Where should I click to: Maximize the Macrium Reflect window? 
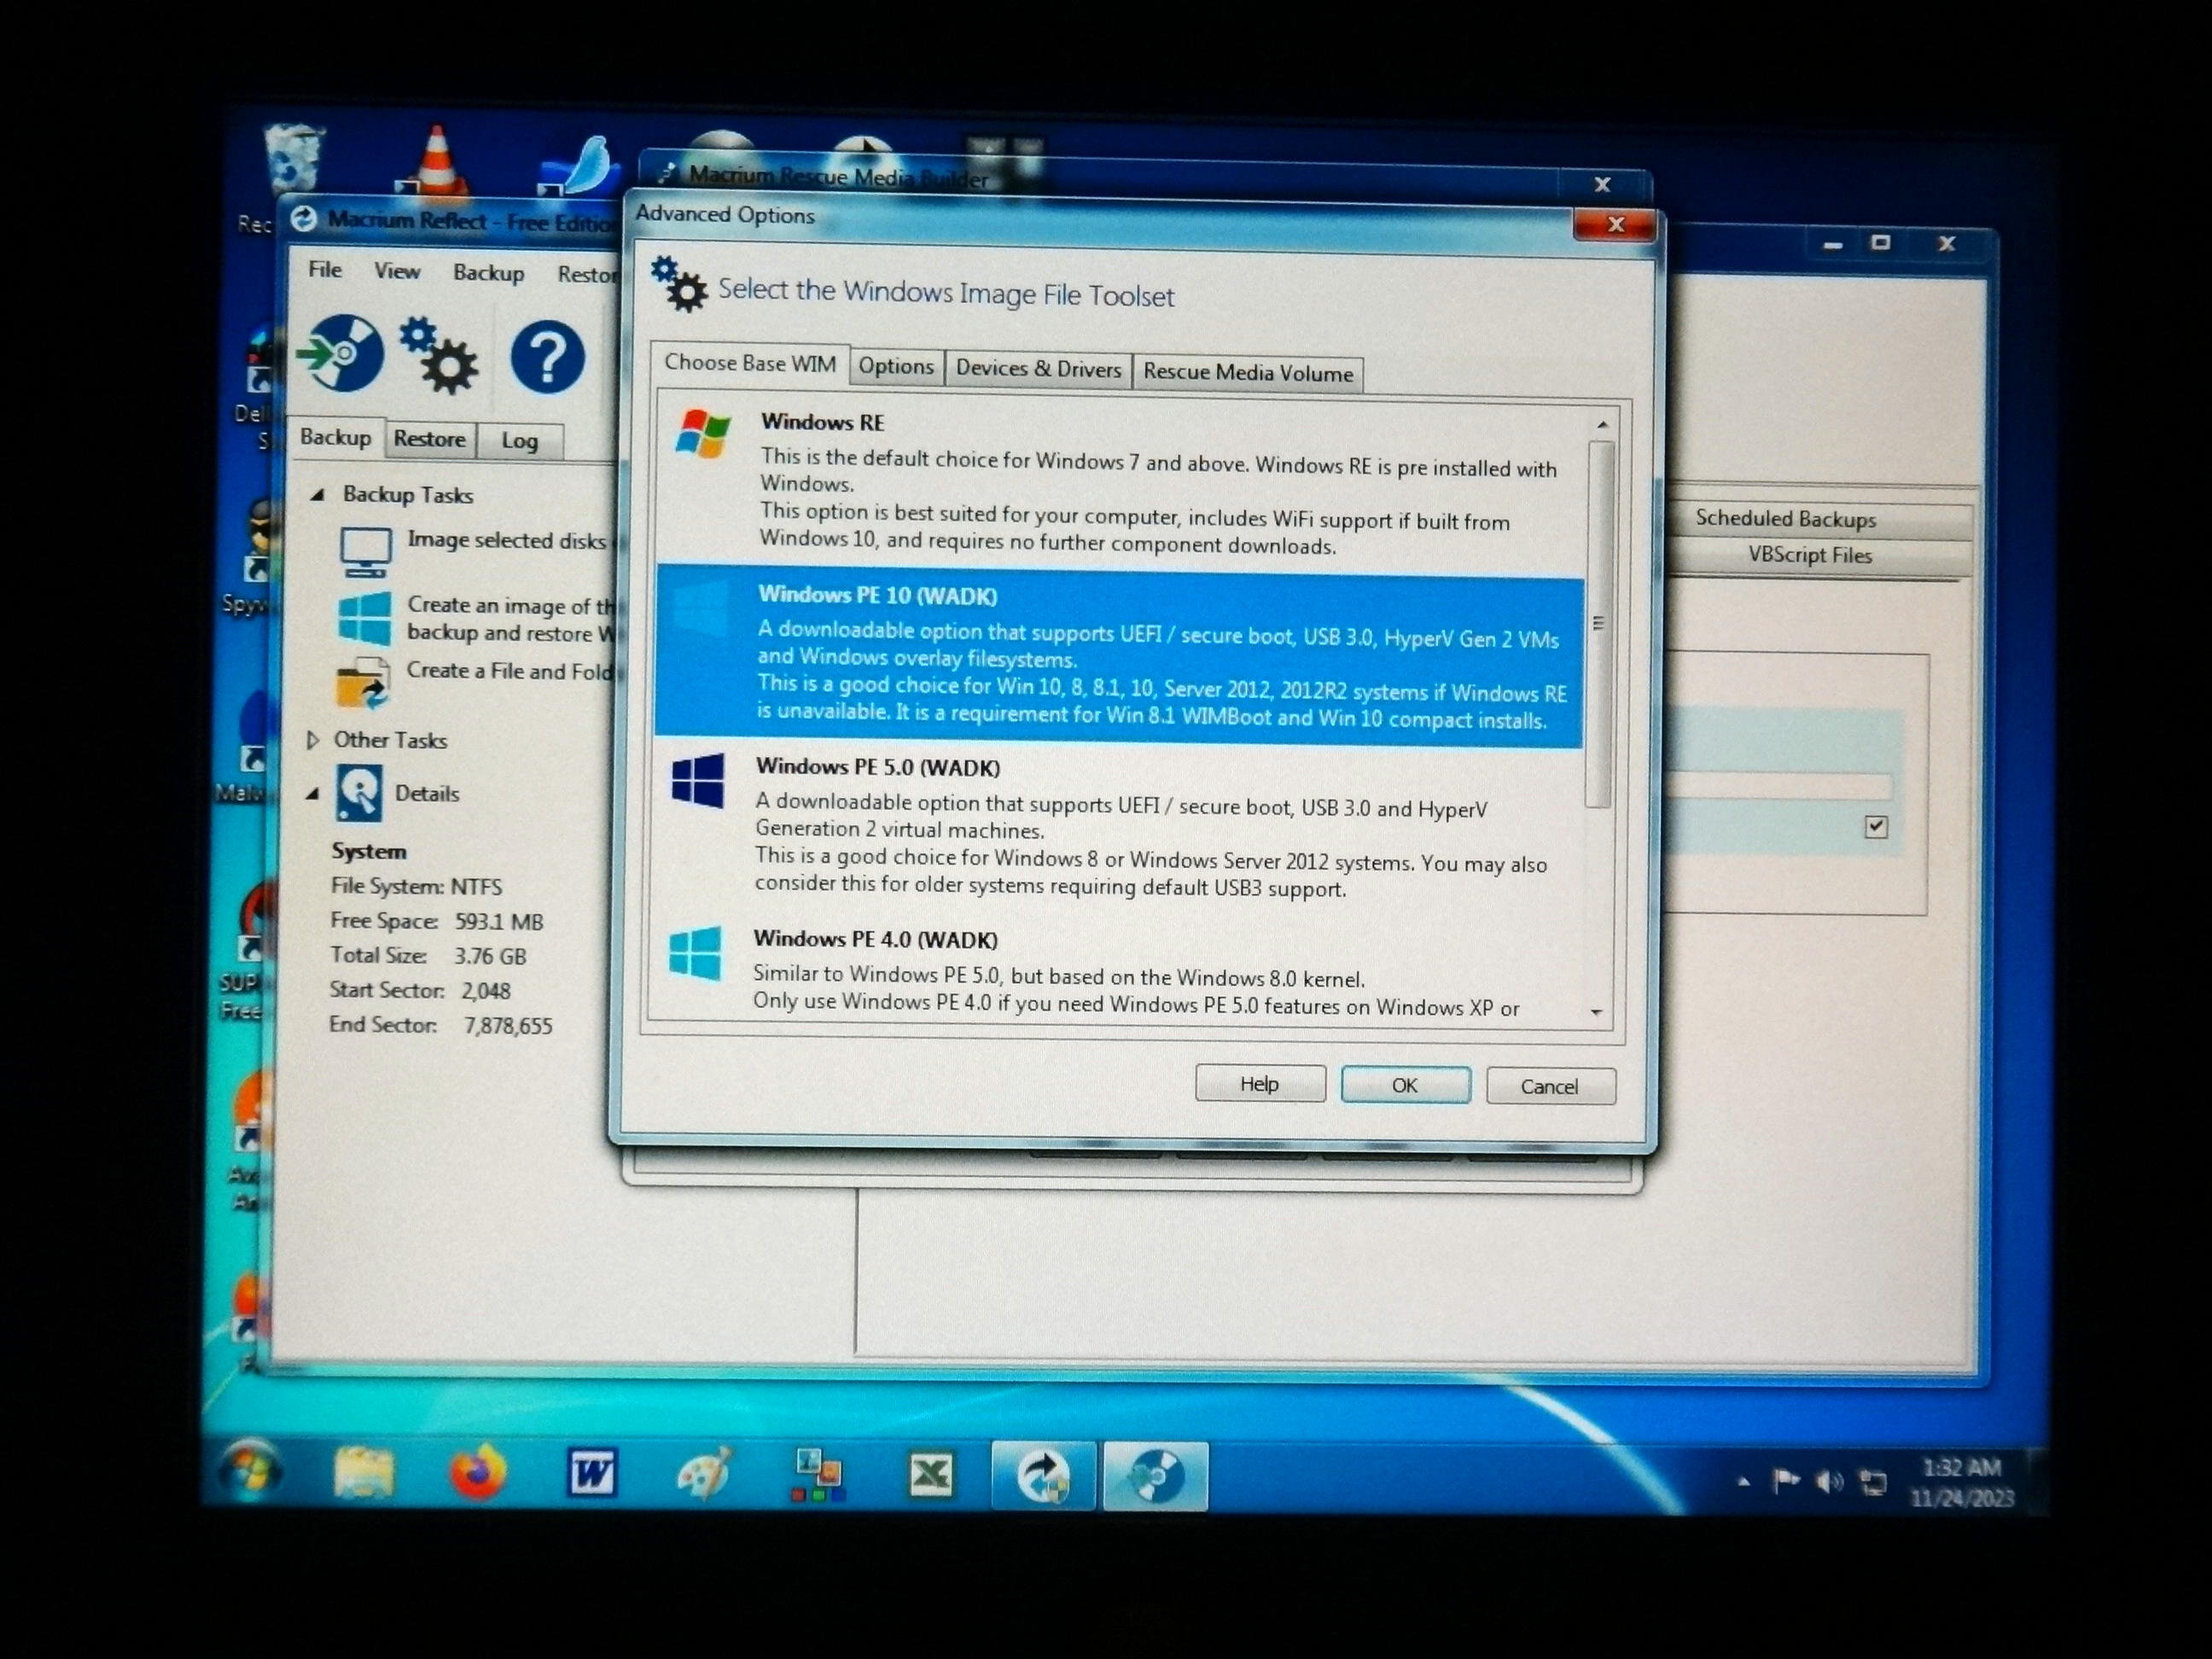(x=1881, y=243)
